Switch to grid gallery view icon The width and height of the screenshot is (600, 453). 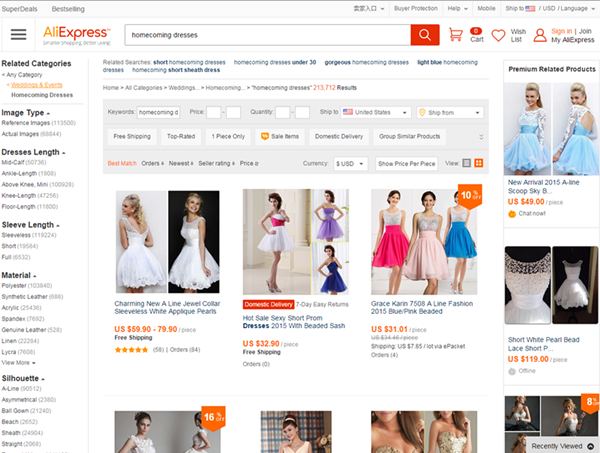click(479, 163)
